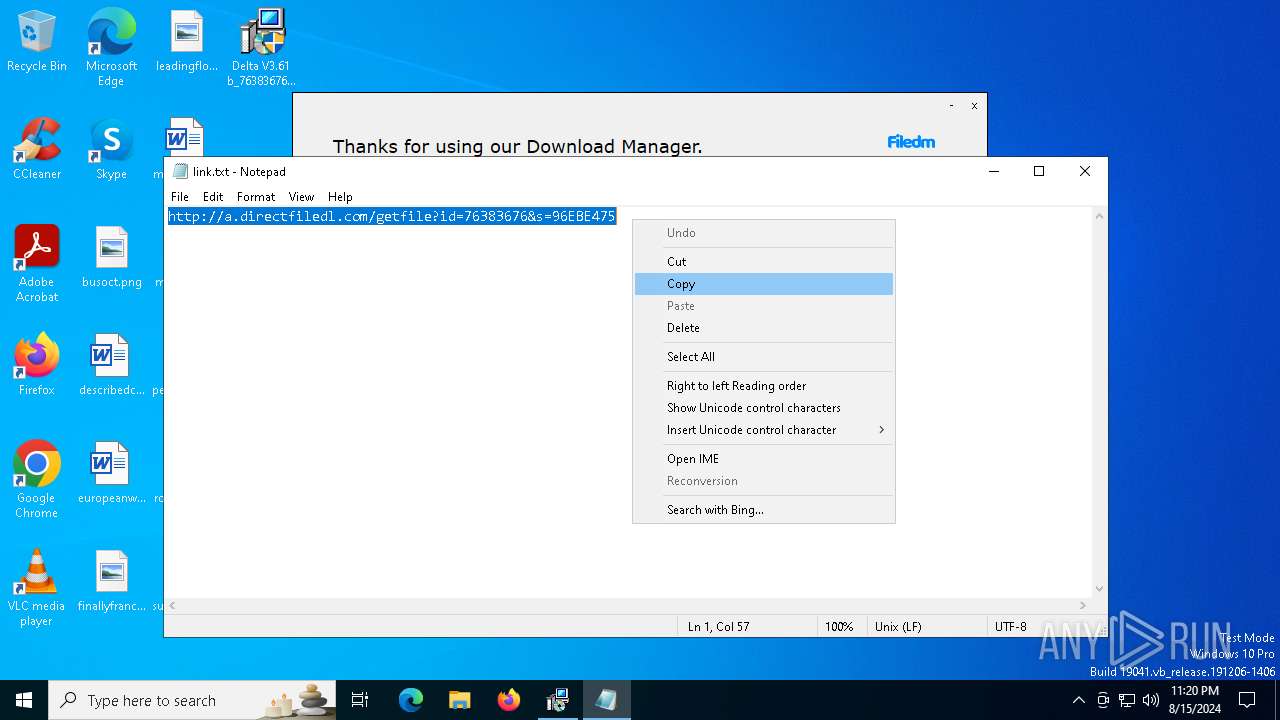Close the Download Manager window

tap(974, 105)
